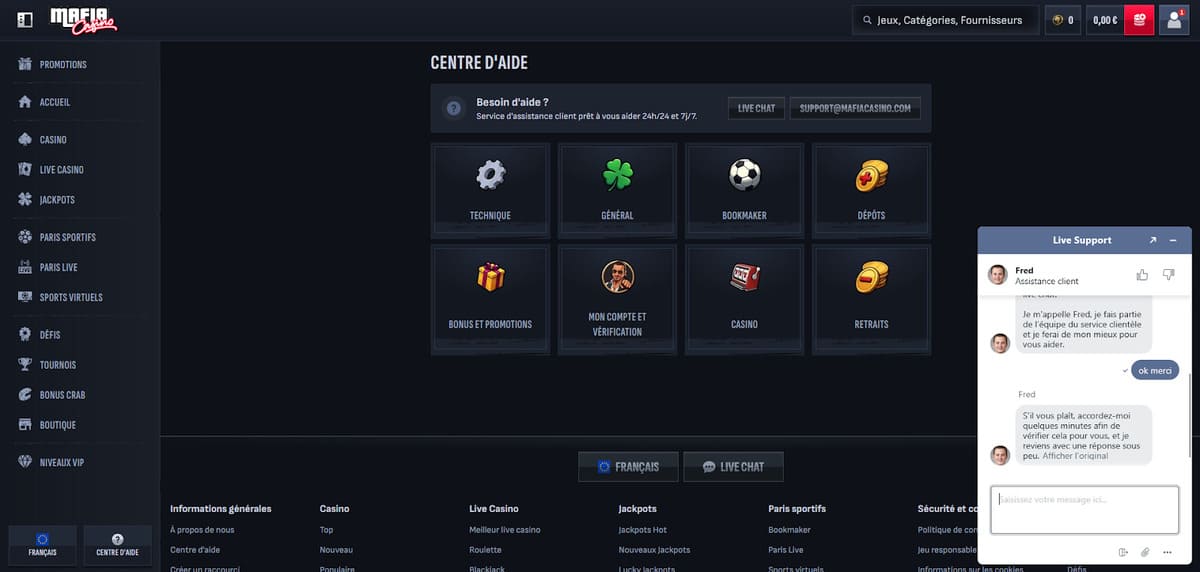Toggle the sidebar collapse icon at top left
The image size is (1200, 572).
25,20
